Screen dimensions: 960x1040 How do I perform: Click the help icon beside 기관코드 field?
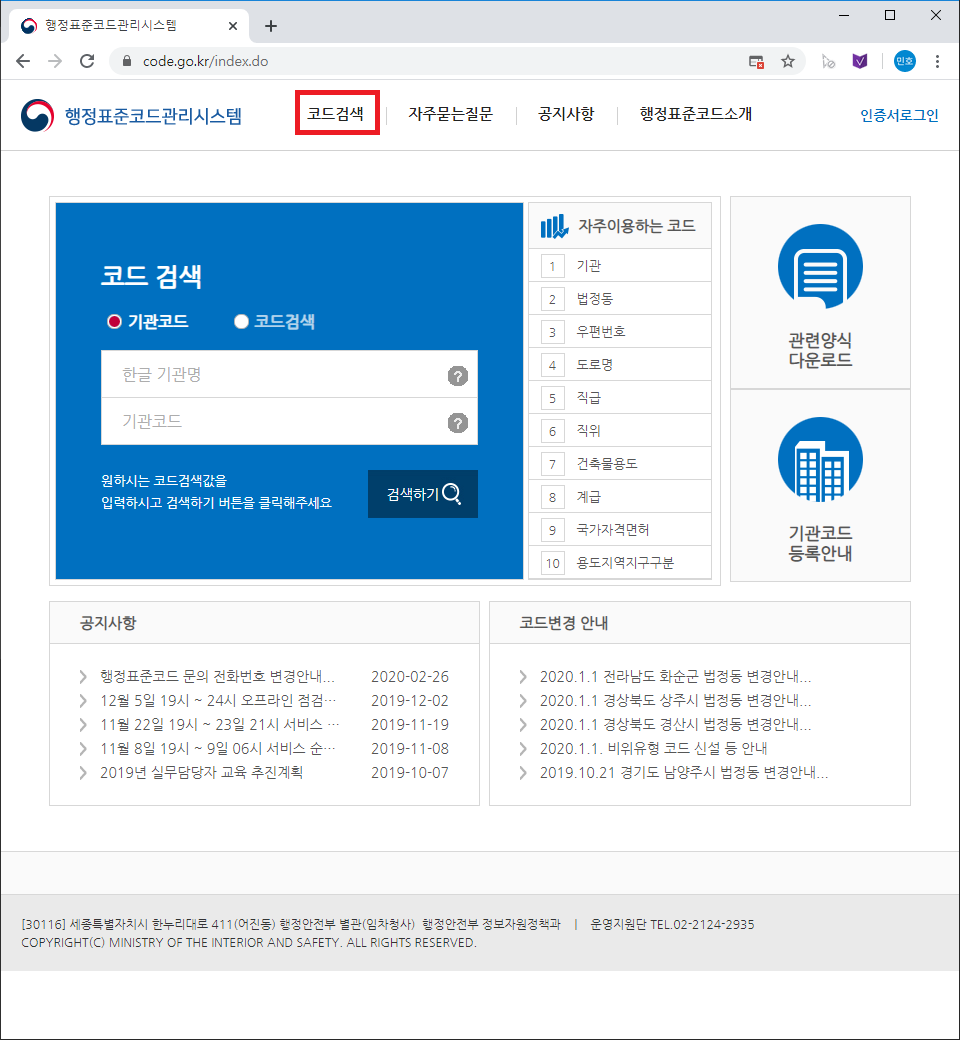458,423
